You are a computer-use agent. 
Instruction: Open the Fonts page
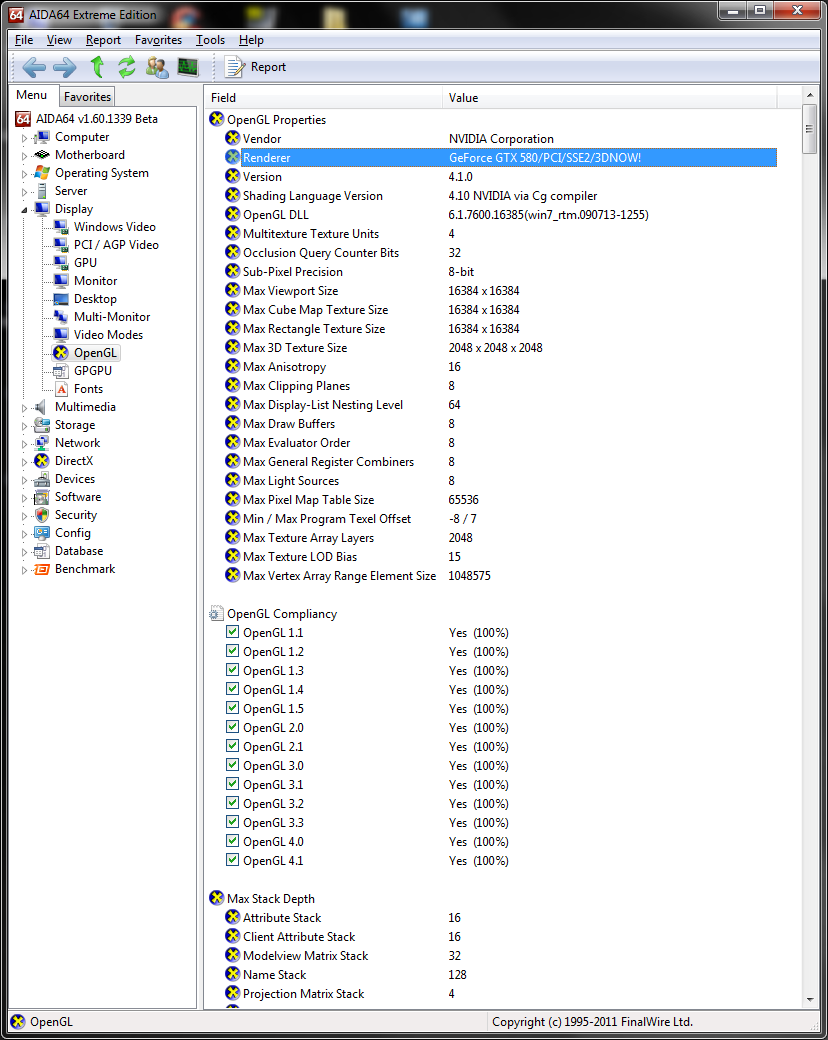pyautogui.click(x=88, y=389)
